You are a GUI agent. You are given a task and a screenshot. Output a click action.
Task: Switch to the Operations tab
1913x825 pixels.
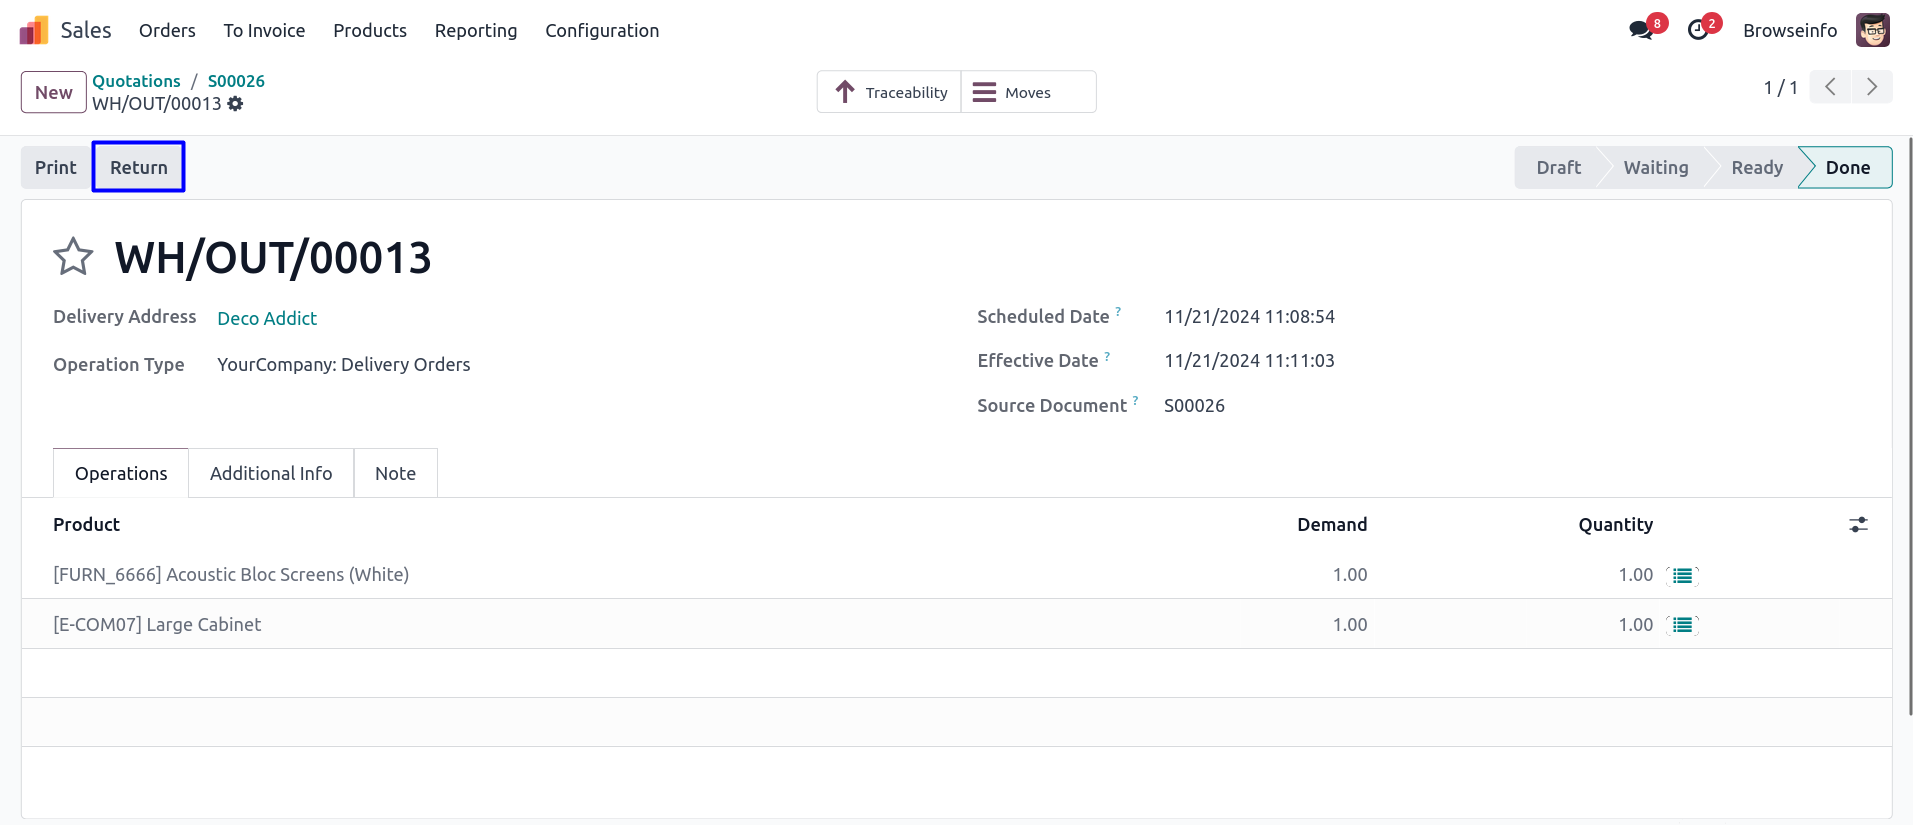click(121, 473)
